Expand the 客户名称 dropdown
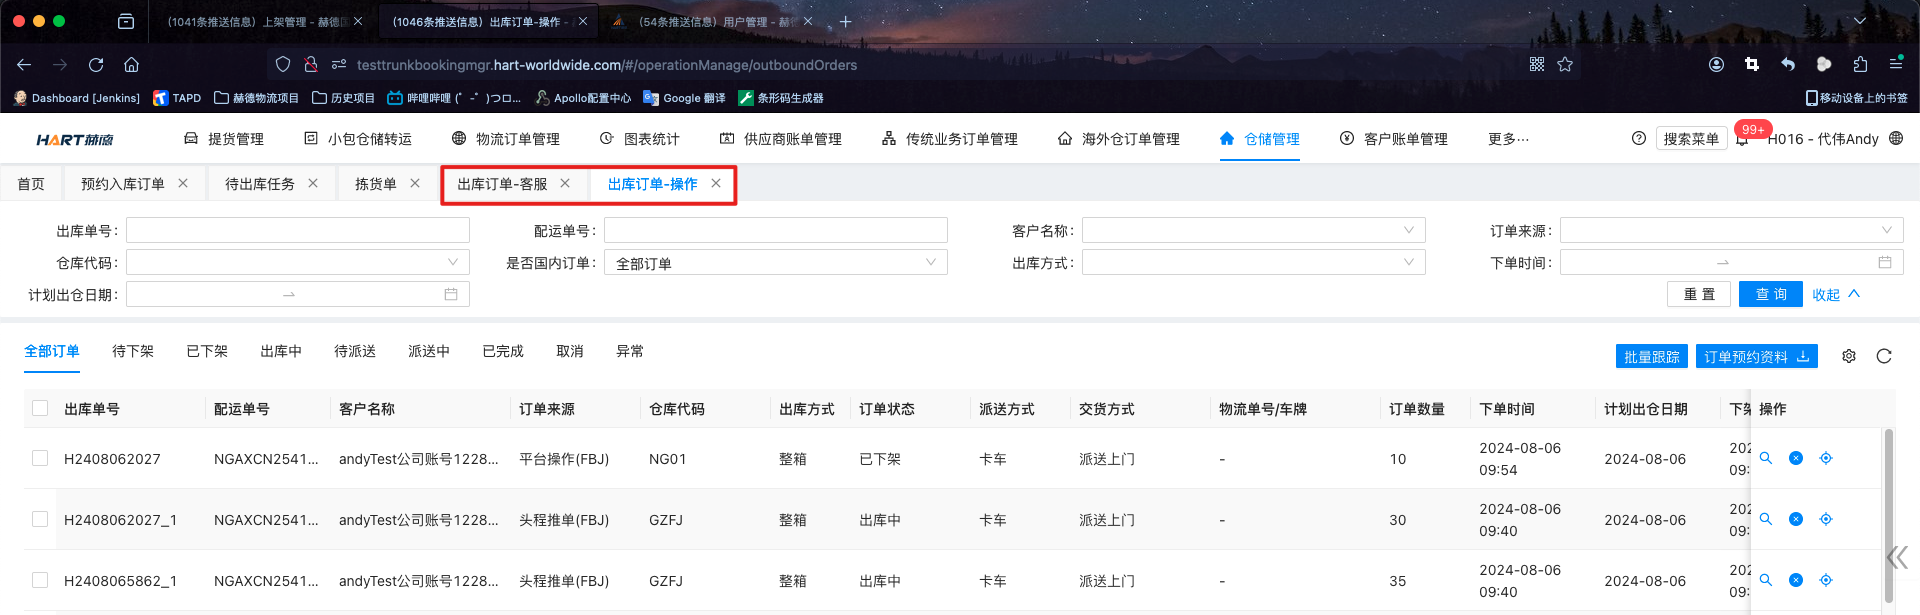 click(x=1253, y=231)
